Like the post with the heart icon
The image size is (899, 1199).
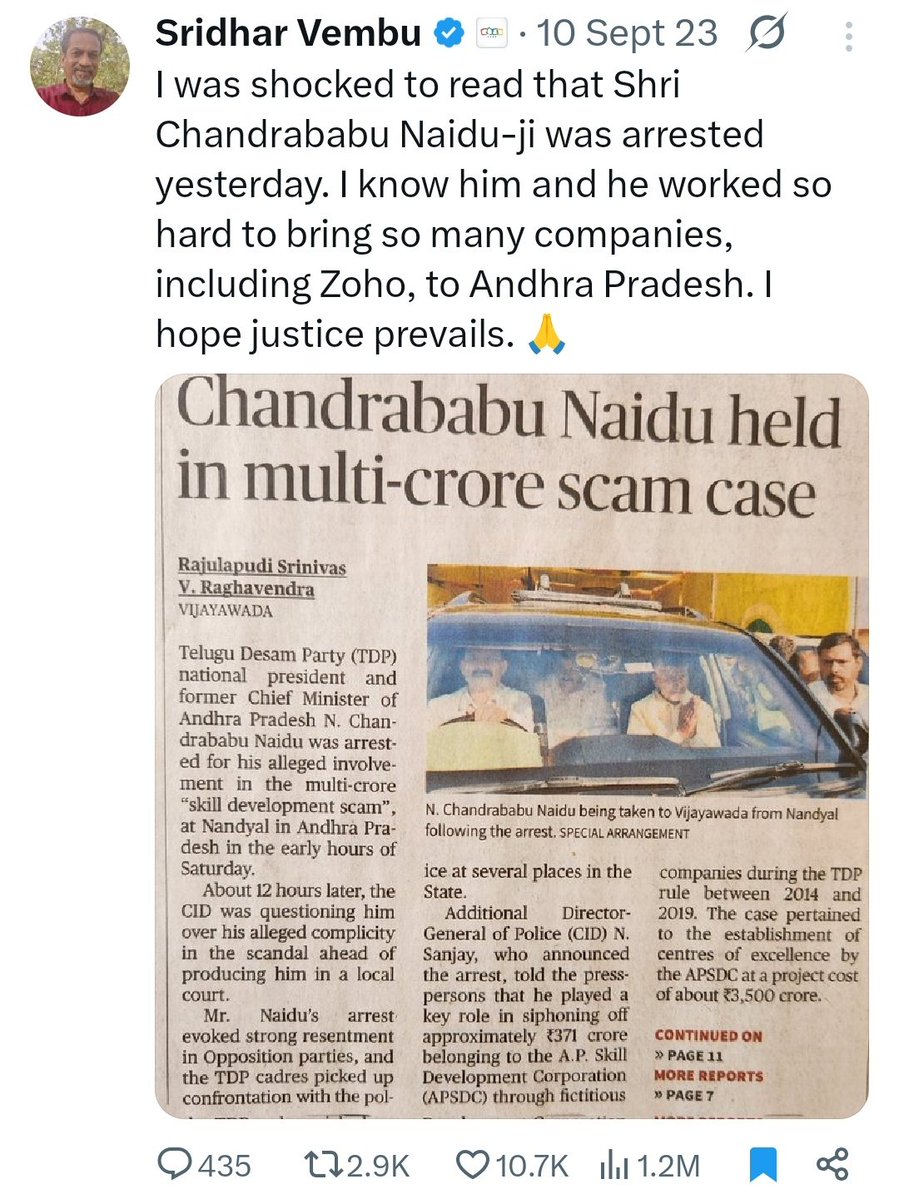473,1165
